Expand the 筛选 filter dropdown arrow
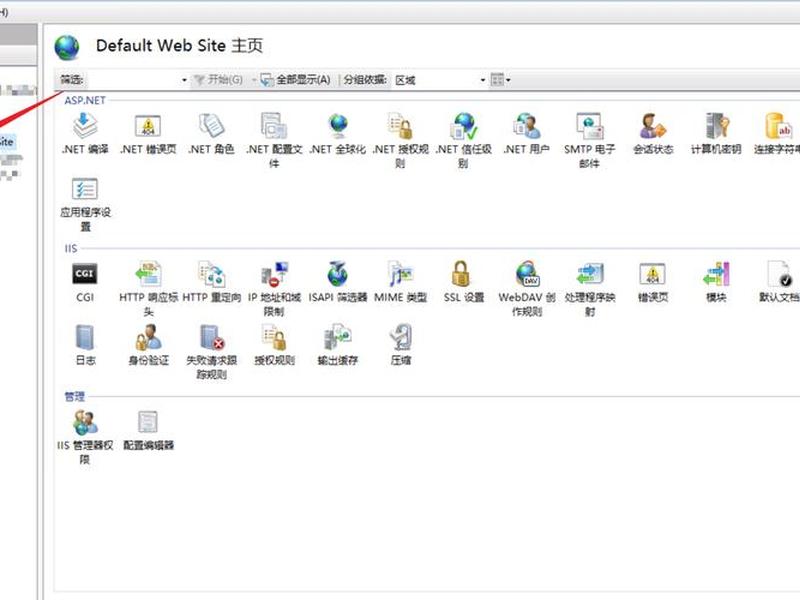This screenshot has height=600, width=800. 184,80
